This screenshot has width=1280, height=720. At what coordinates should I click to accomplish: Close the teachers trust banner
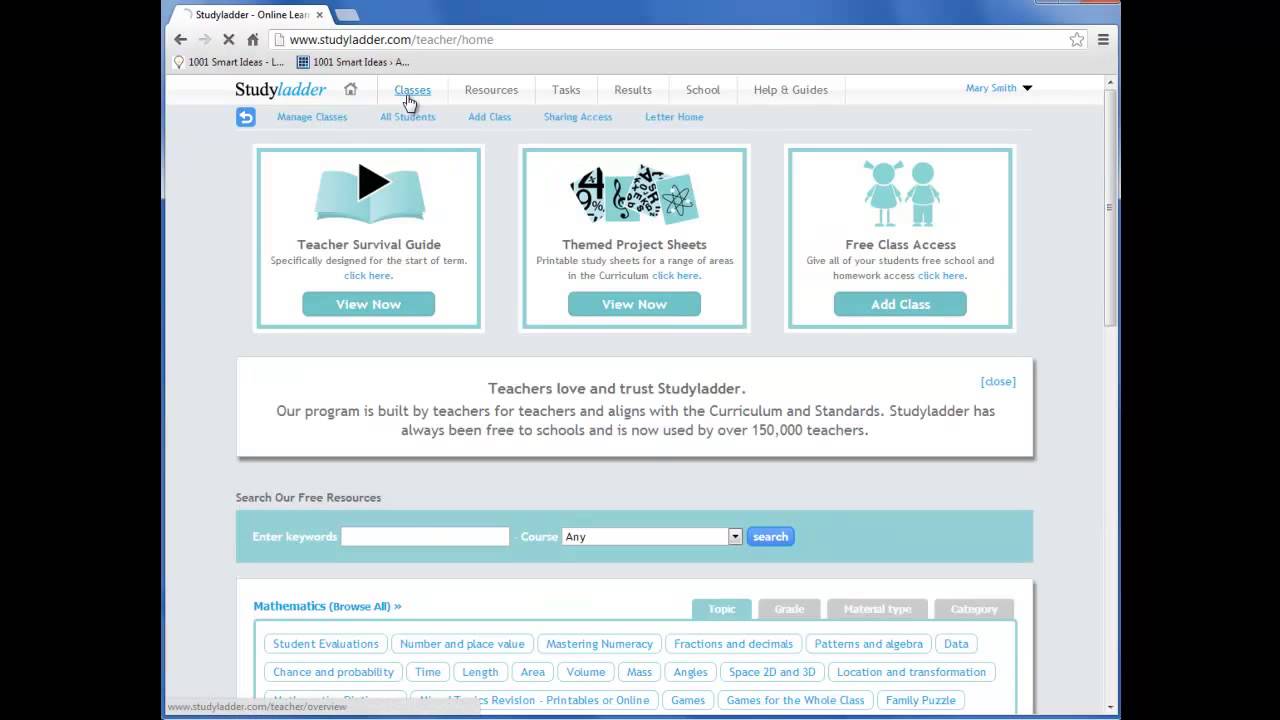coord(998,381)
